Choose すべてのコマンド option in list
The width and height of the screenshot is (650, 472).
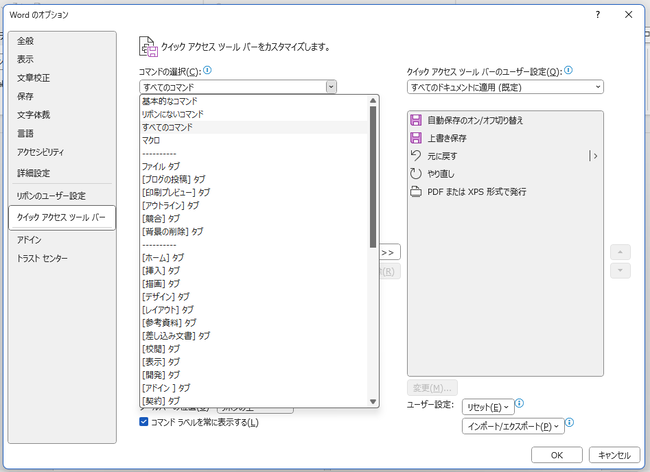pos(253,127)
